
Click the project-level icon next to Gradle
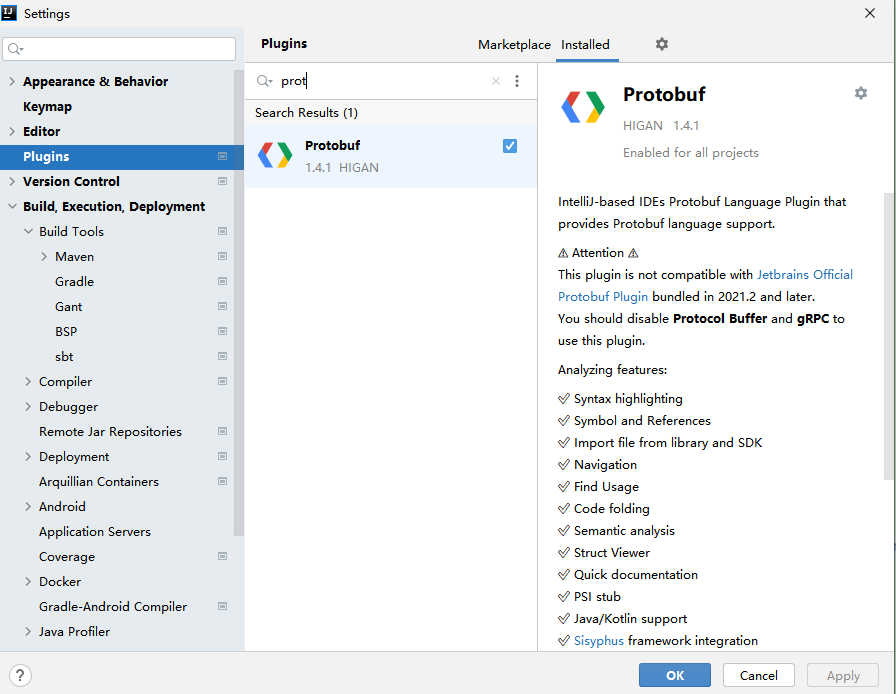[222, 281]
